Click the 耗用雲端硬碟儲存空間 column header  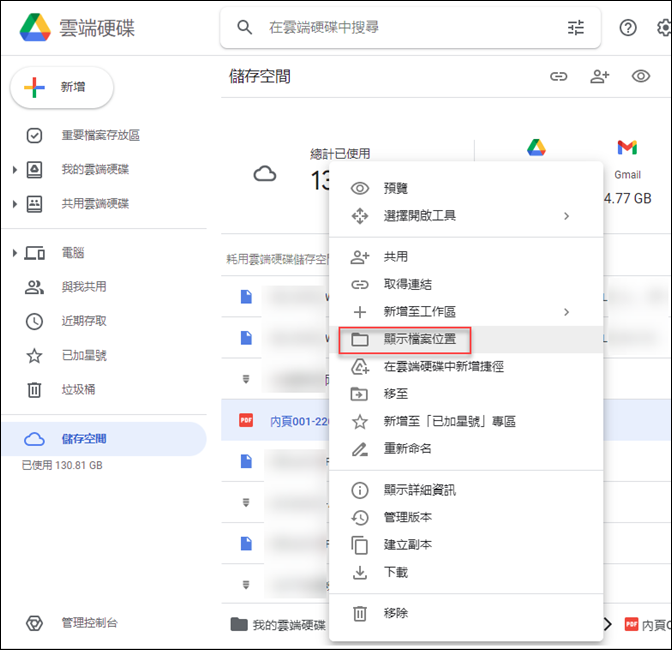pos(278,259)
